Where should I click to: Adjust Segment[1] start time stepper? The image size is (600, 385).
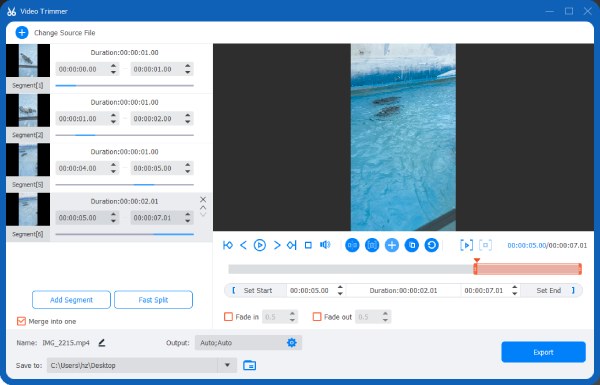click(113, 69)
